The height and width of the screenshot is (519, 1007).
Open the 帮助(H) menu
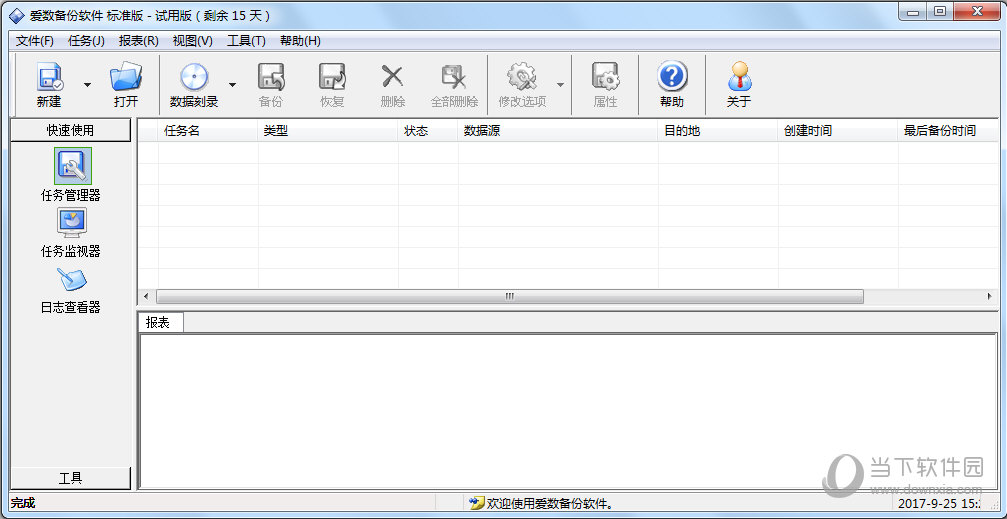pyautogui.click(x=300, y=41)
